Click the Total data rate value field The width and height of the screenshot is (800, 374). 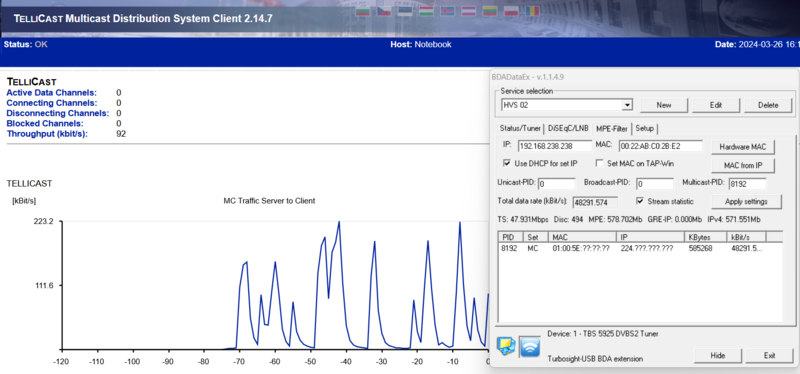pyautogui.click(x=596, y=202)
